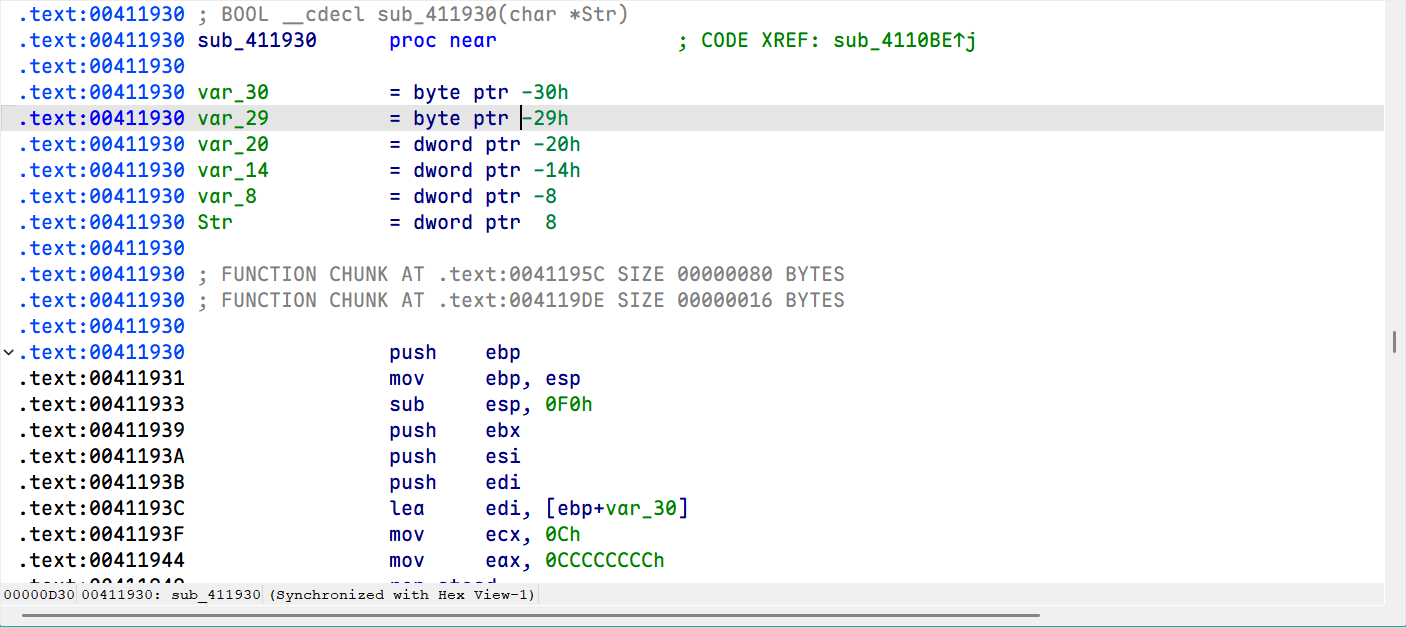Click the var_30 variable definition name
This screenshot has height=627, width=1406.
click(233, 92)
